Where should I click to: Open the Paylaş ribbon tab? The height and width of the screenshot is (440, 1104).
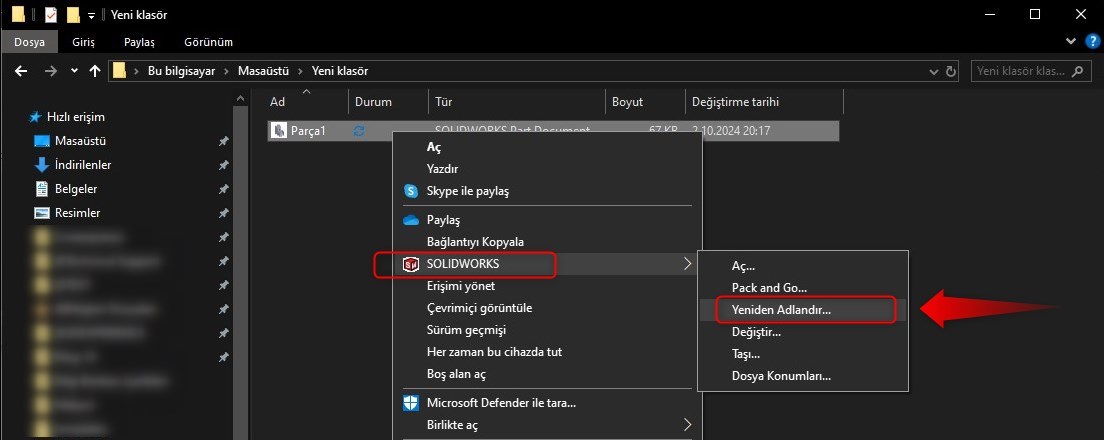coord(139,42)
